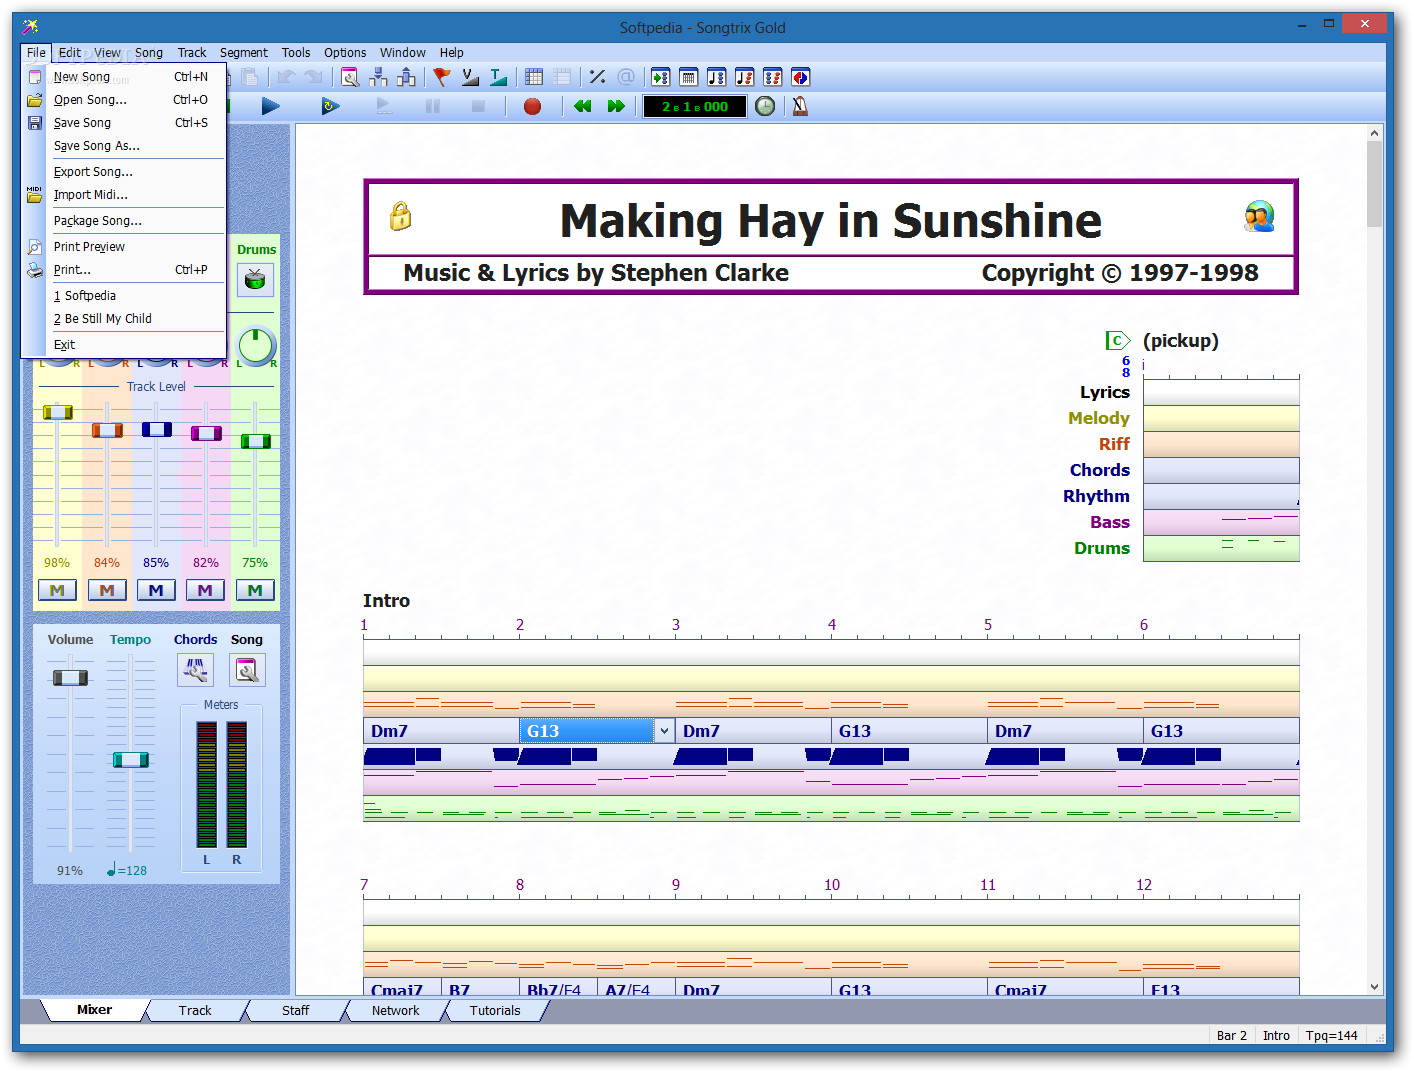Click the author people icon in title box
1414x1072 pixels.
(x=1260, y=216)
